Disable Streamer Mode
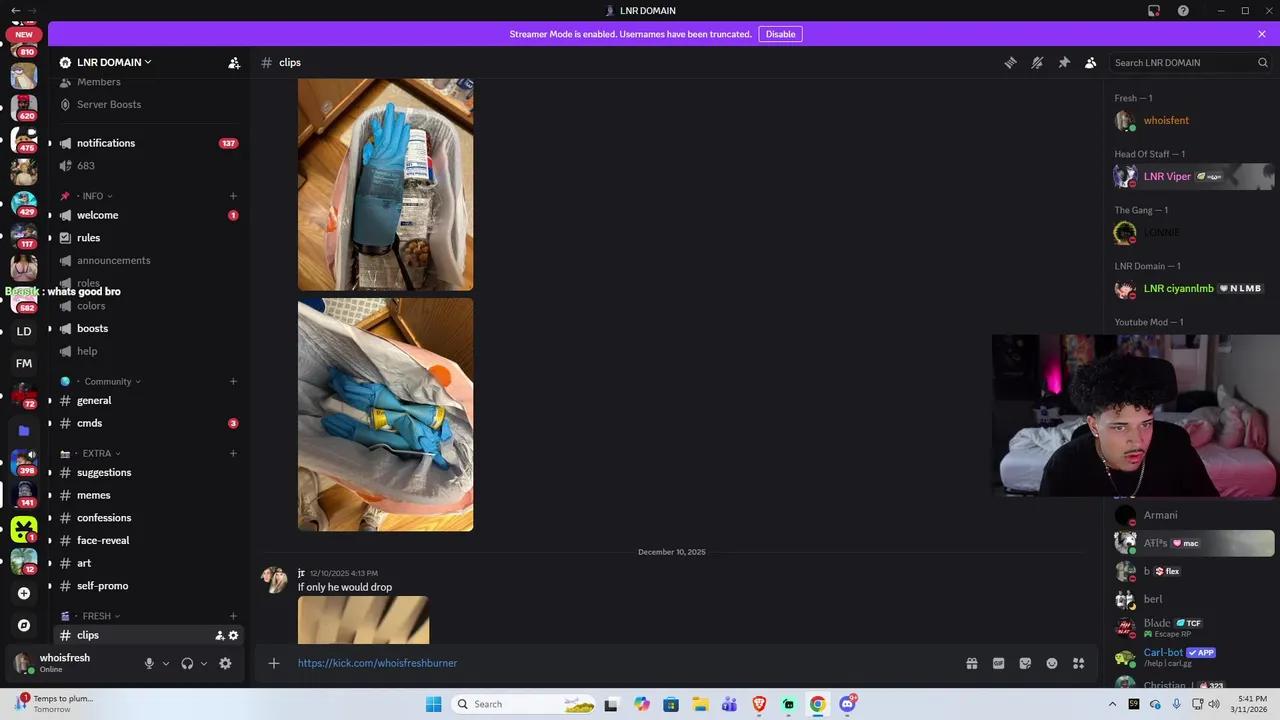The height and width of the screenshot is (720, 1280). [780, 33]
